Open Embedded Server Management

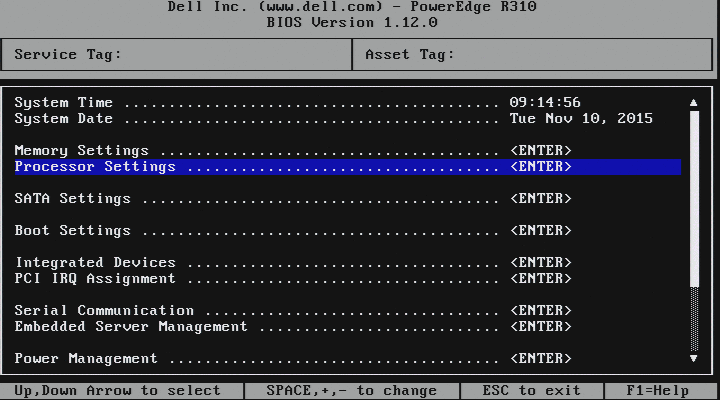tap(348, 327)
